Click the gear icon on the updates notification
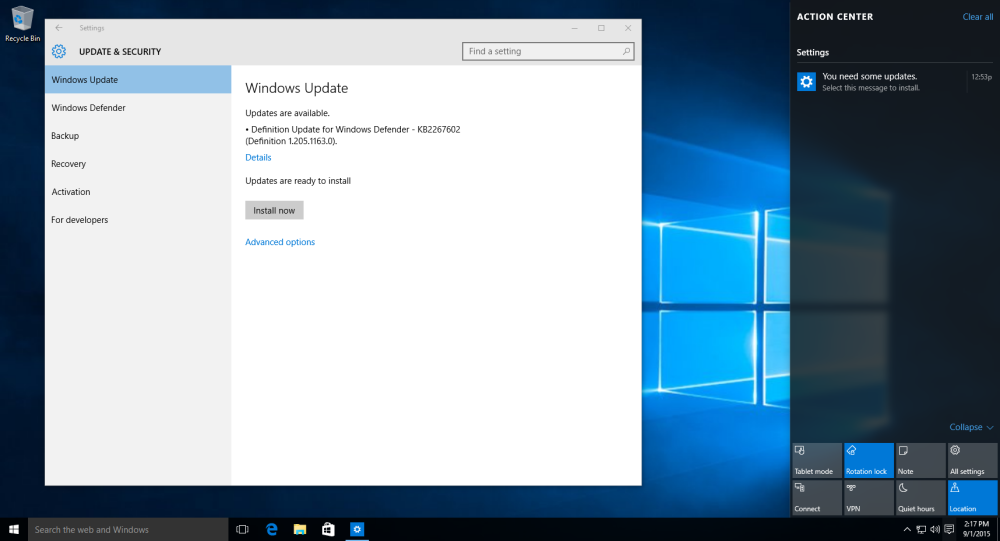Viewport: 1000px width, 541px height. [x=807, y=82]
